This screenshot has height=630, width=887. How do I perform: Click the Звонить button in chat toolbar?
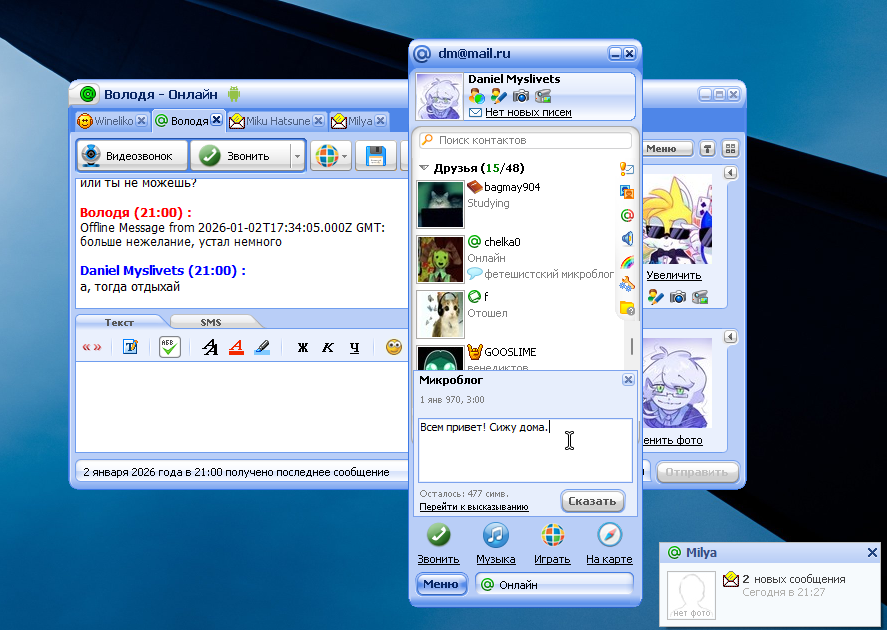tap(241, 156)
